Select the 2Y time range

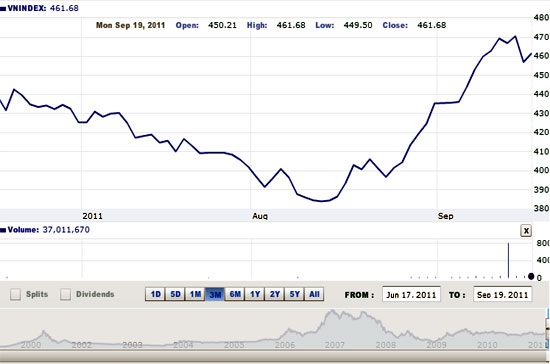pyautogui.click(x=275, y=294)
